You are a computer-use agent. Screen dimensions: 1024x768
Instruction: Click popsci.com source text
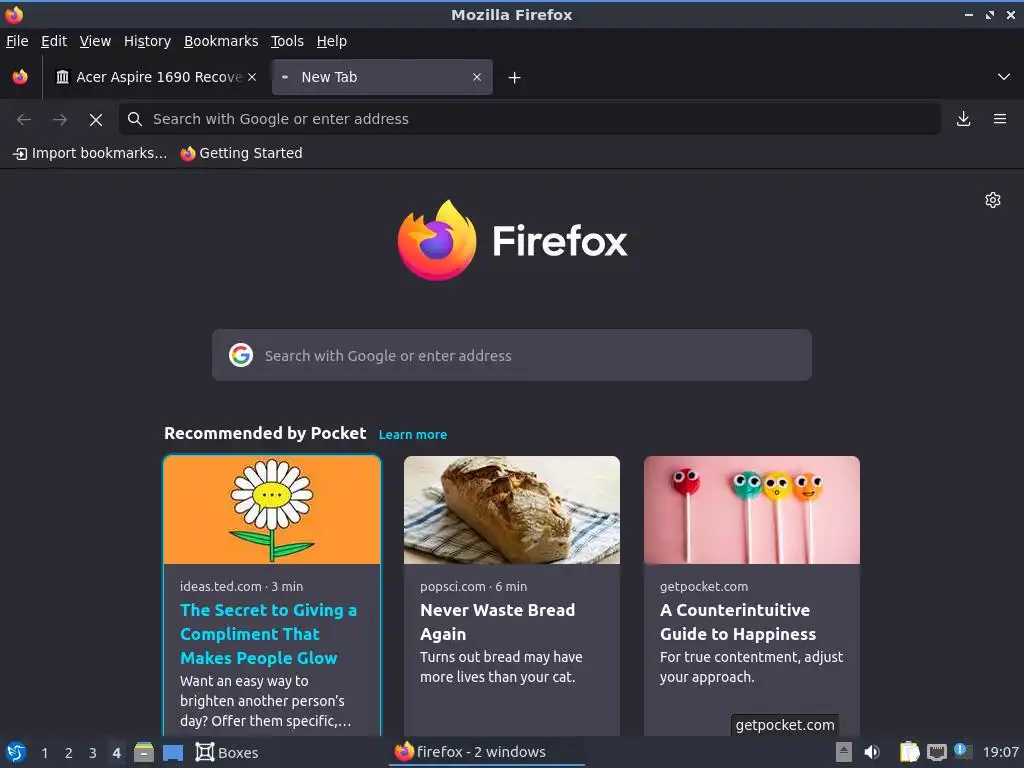tap(453, 586)
